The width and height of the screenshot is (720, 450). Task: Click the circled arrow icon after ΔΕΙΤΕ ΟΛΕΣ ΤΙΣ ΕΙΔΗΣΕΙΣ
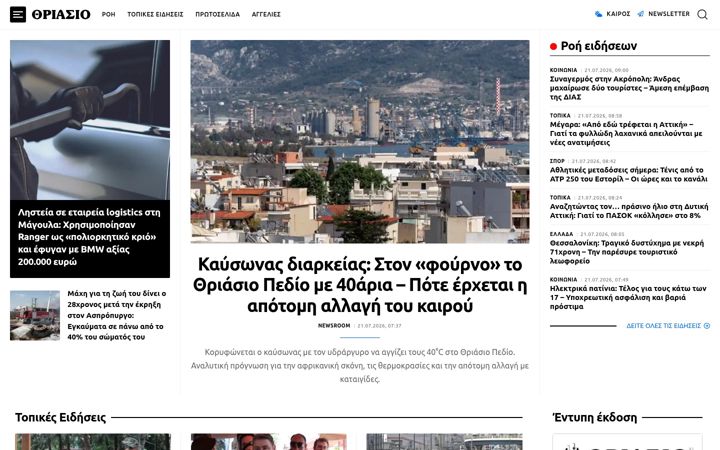[x=707, y=326]
